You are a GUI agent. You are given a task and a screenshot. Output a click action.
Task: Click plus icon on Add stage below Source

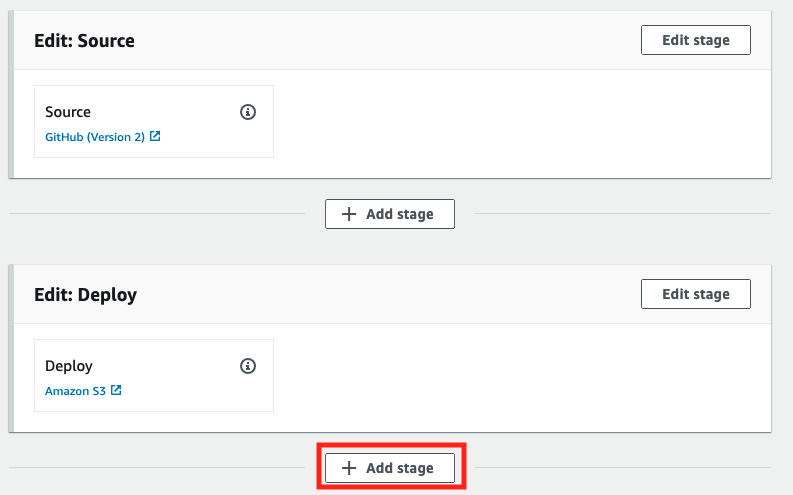349,214
